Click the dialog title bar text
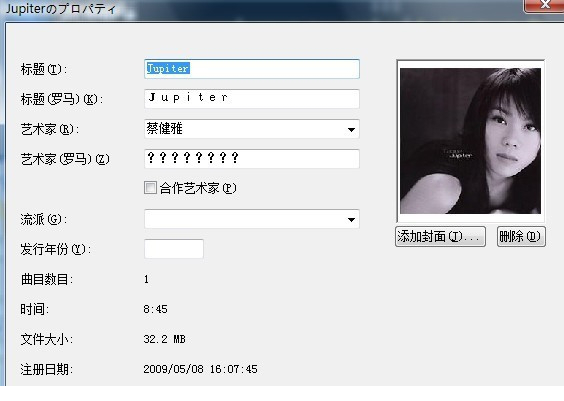This screenshot has width=564, height=401. [x=60, y=9]
